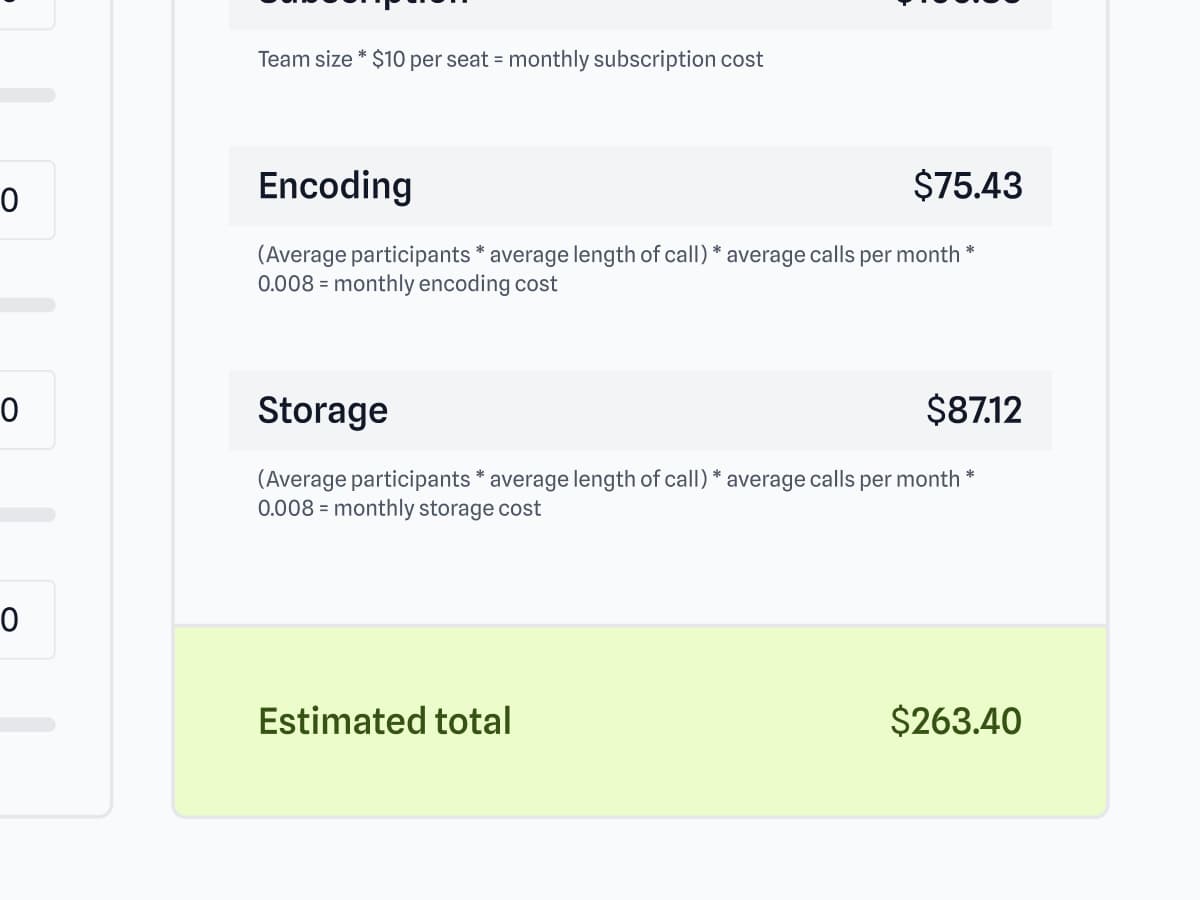Image resolution: width=1200 pixels, height=900 pixels.
Task: Click slider track beside the storage formula text
Action: (26, 515)
